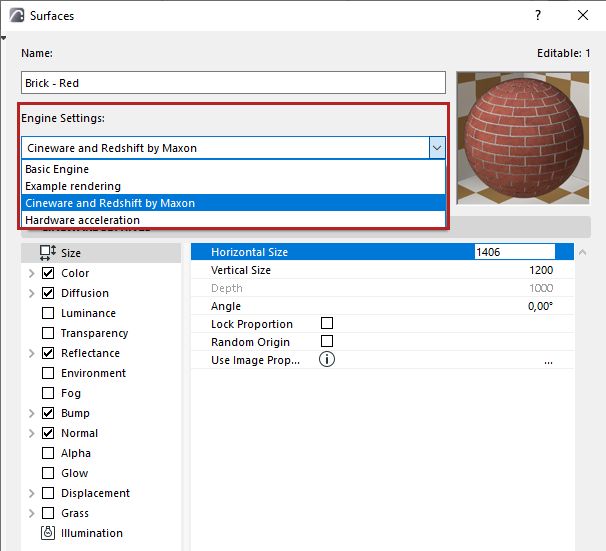Close the Surfaces dialog
606x551 pixels.
(583, 15)
